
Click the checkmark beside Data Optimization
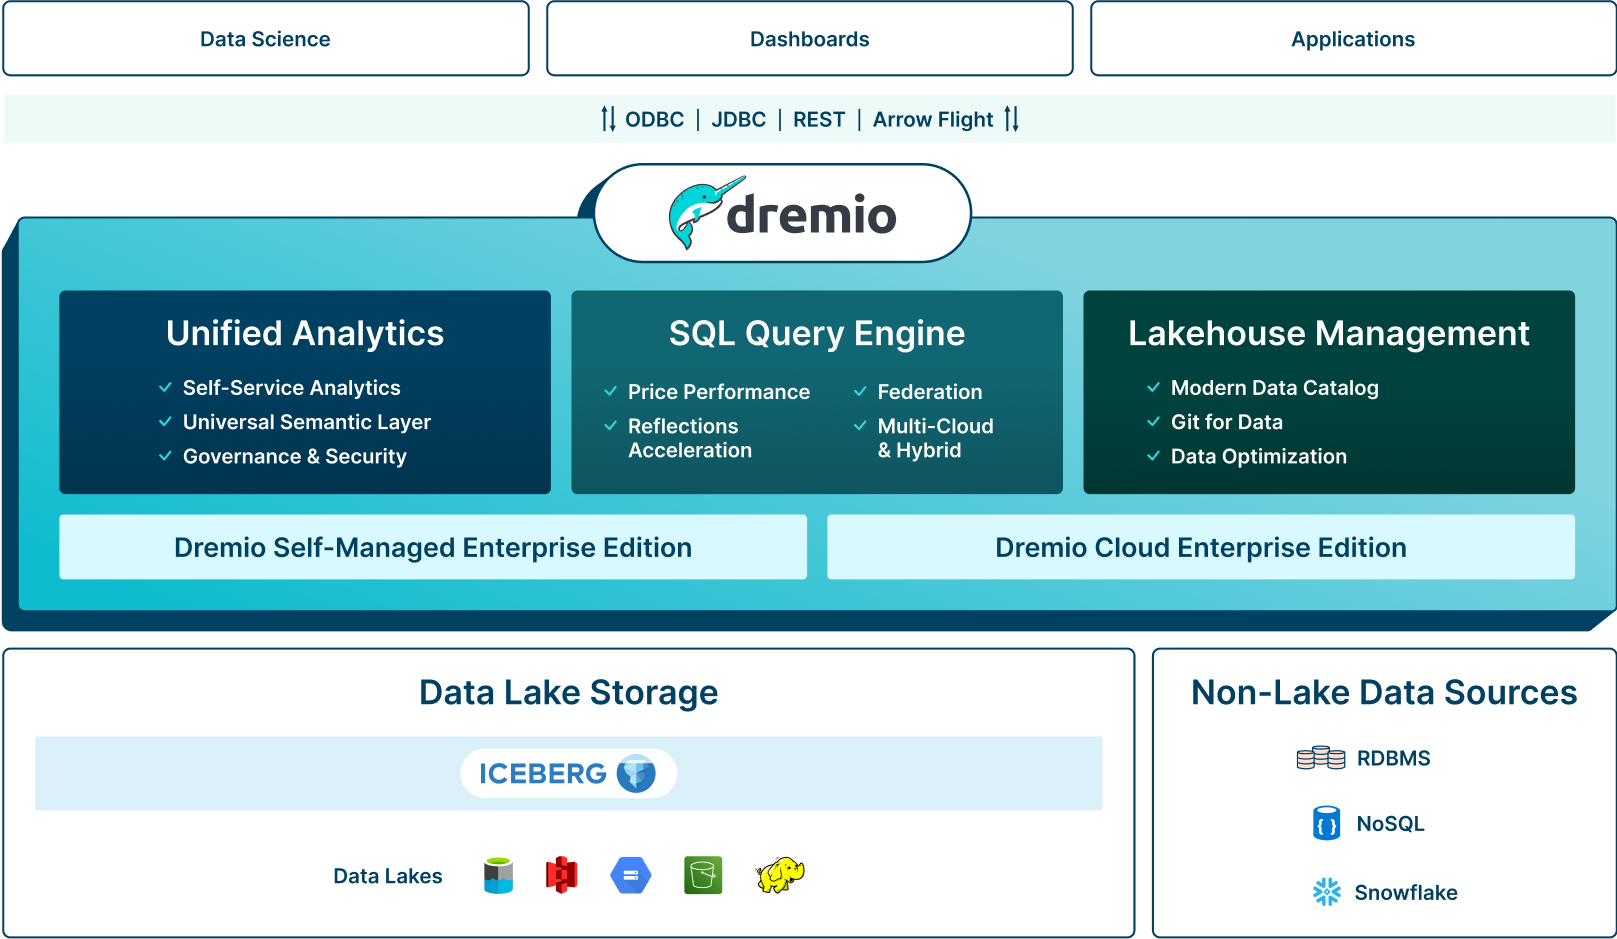(x=1153, y=456)
